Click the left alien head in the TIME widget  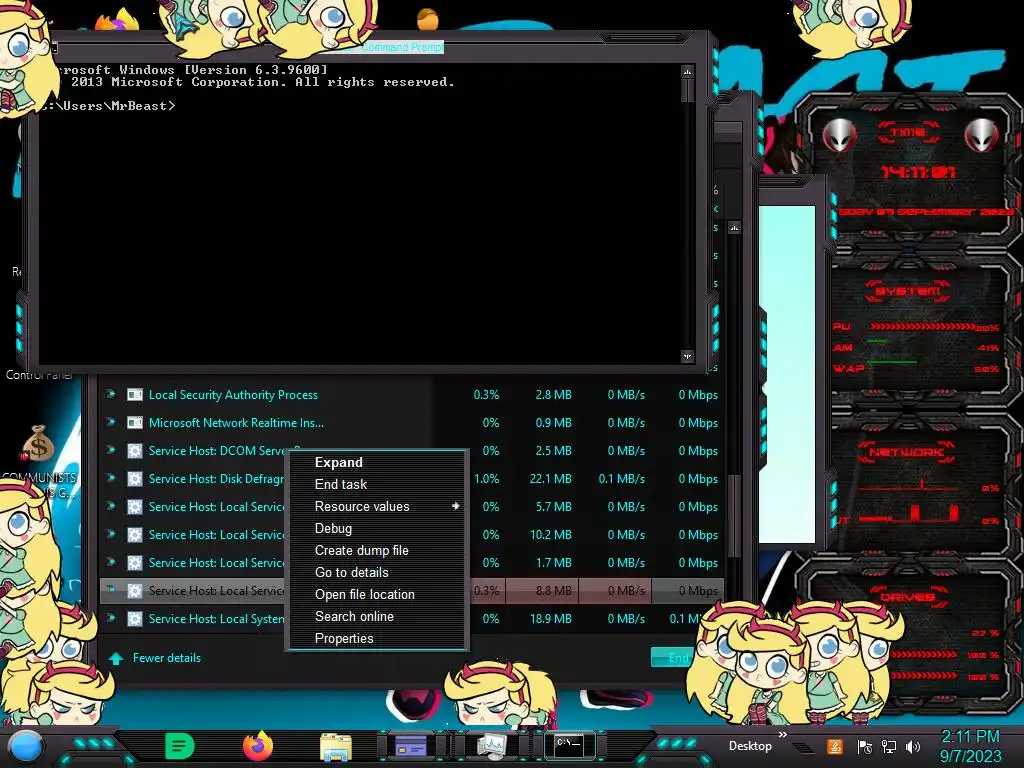(839, 135)
